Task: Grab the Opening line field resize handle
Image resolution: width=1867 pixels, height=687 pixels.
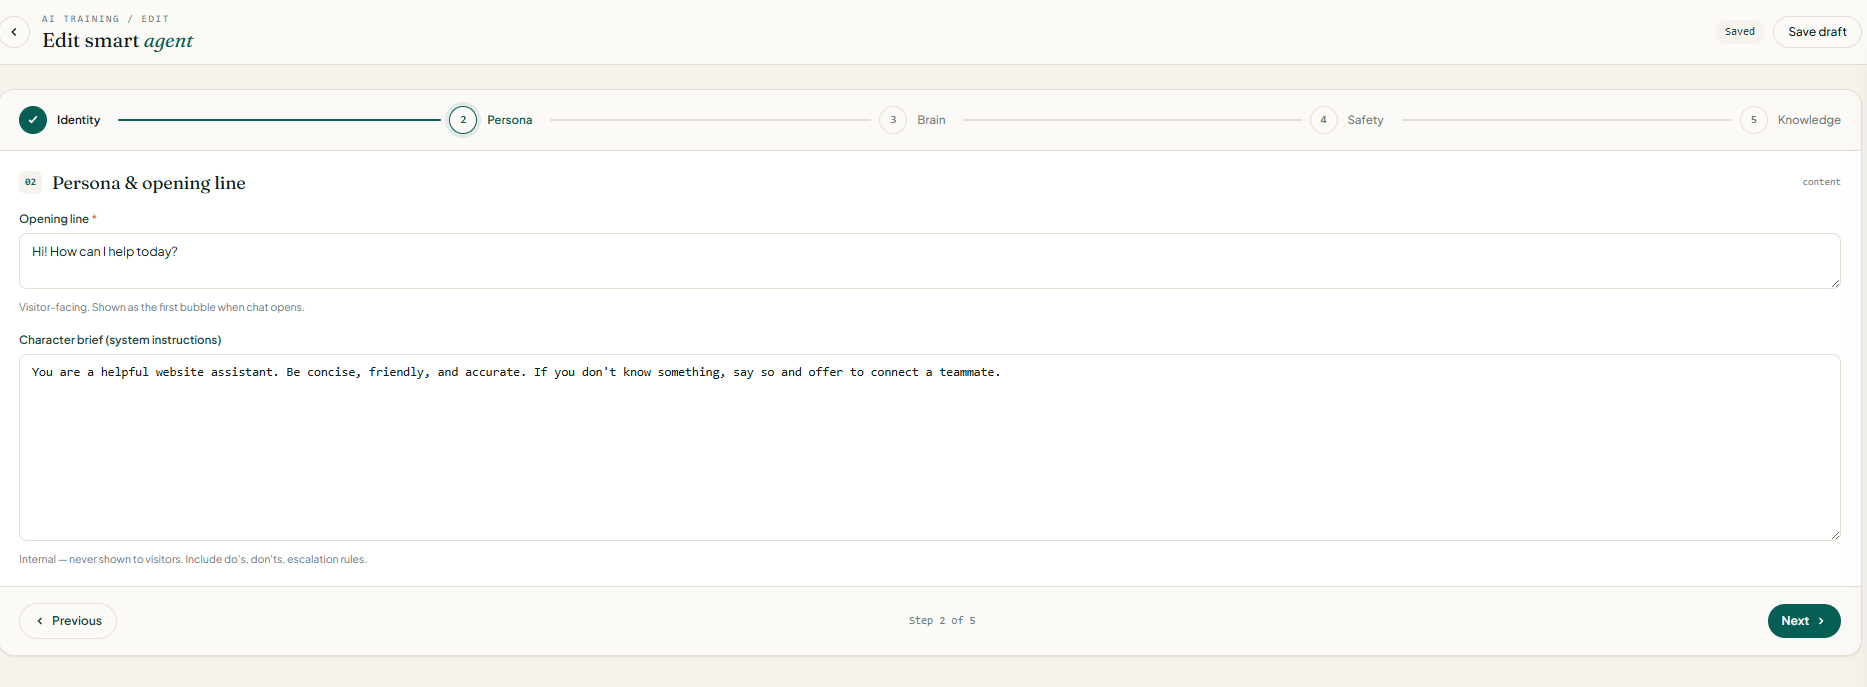Action: pyautogui.click(x=1835, y=283)
